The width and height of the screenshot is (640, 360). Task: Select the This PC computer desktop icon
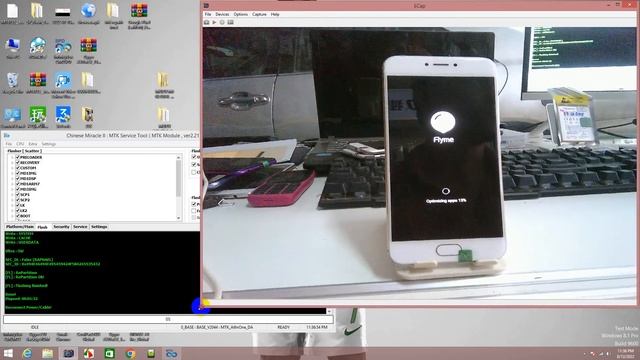pos(12,46)
